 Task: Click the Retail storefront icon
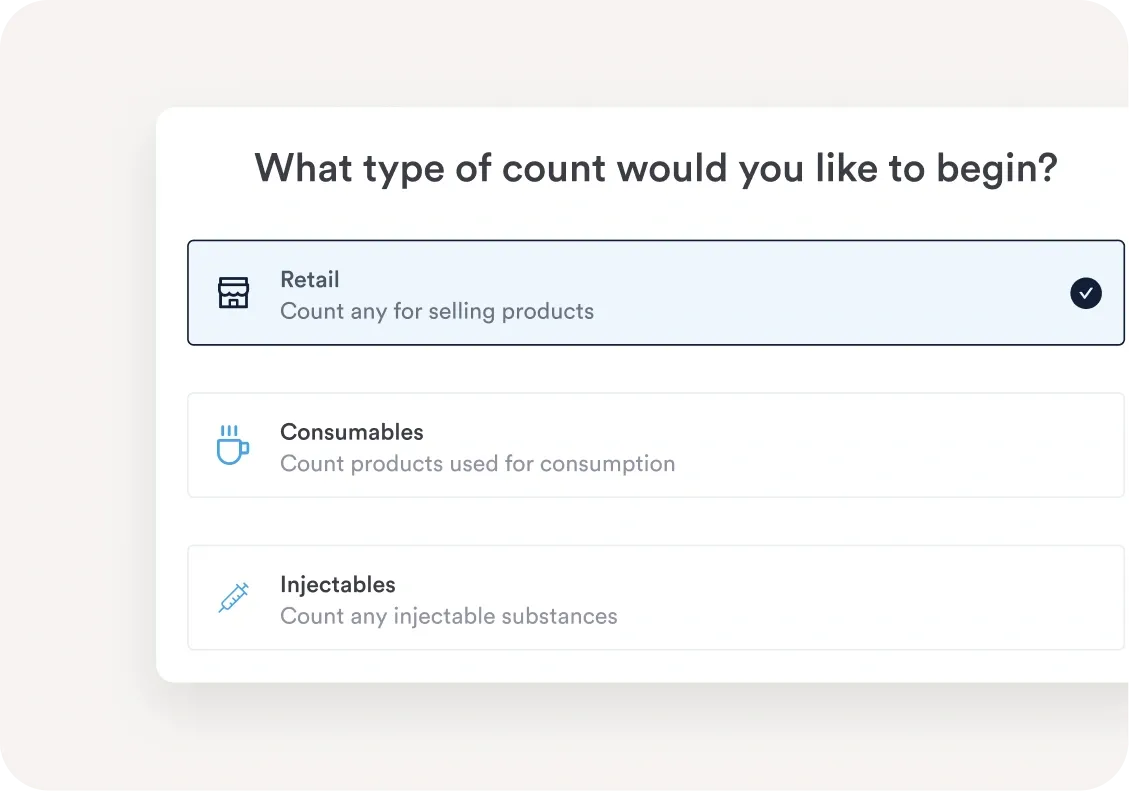(233, 293)
